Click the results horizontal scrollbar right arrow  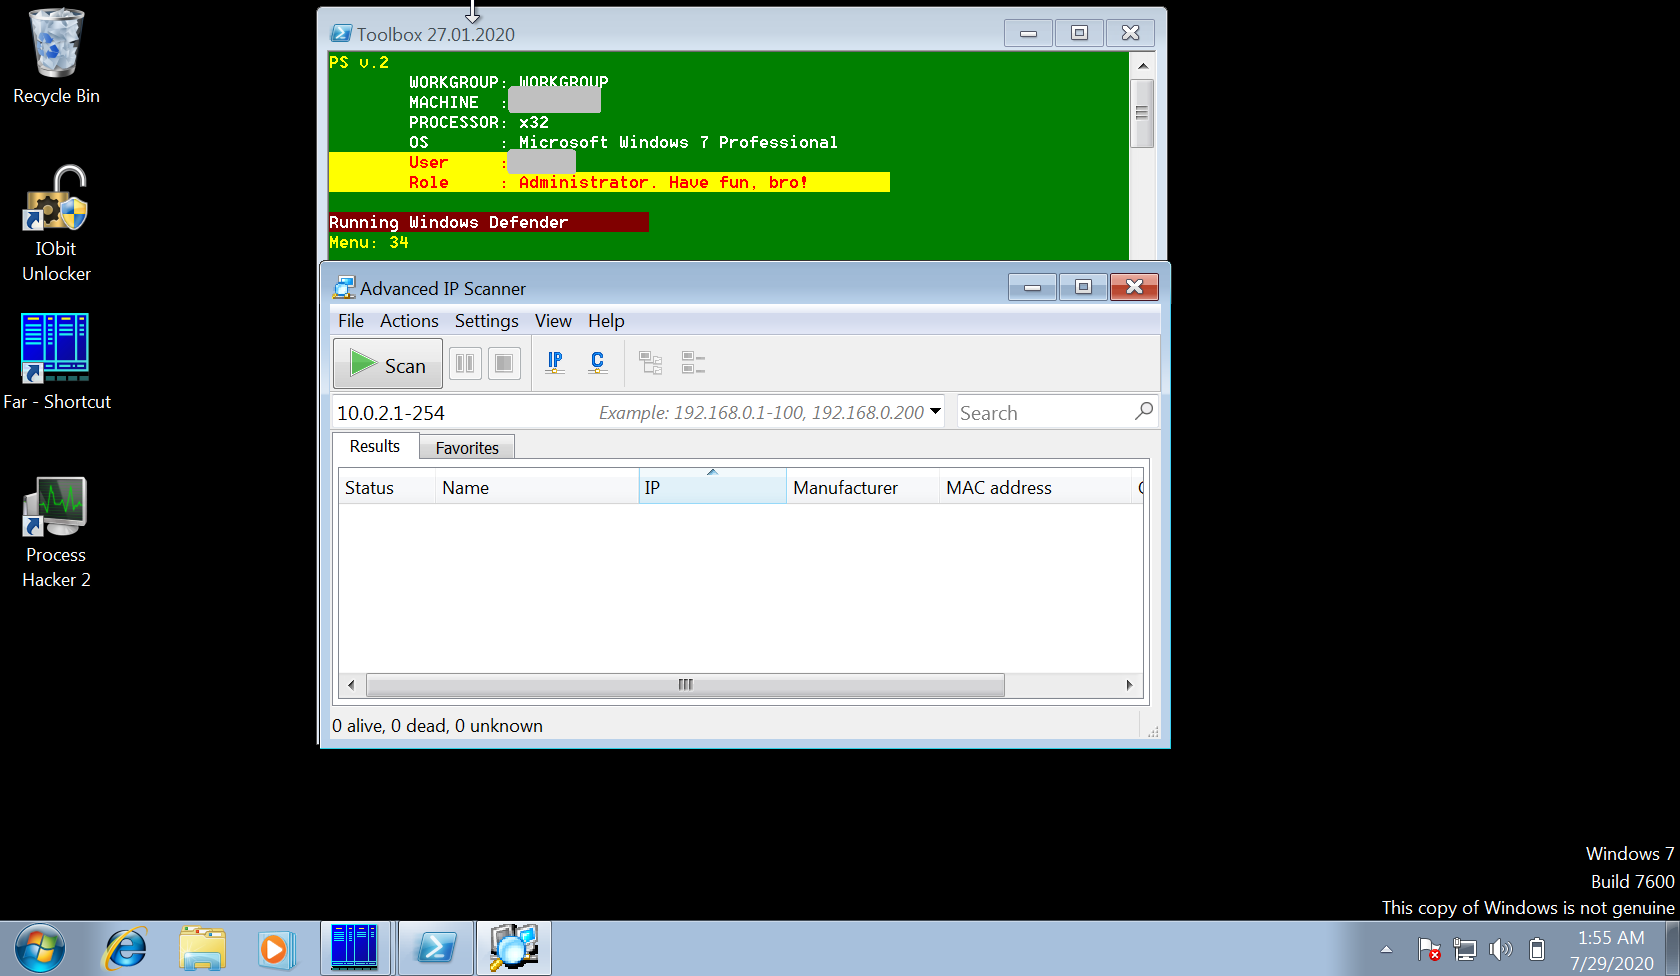1130,685
